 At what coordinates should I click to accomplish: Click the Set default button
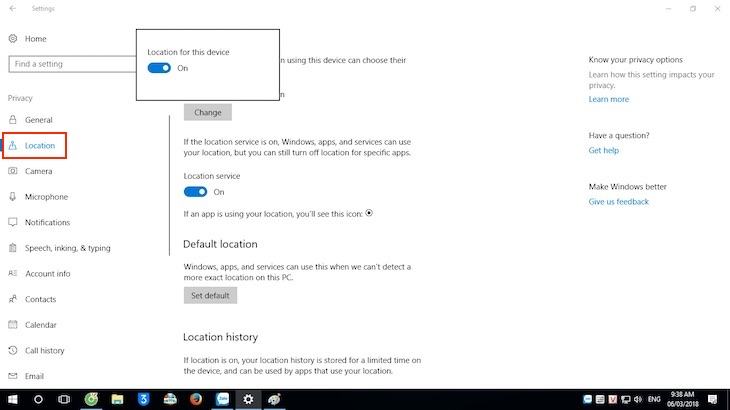point(210,296)
